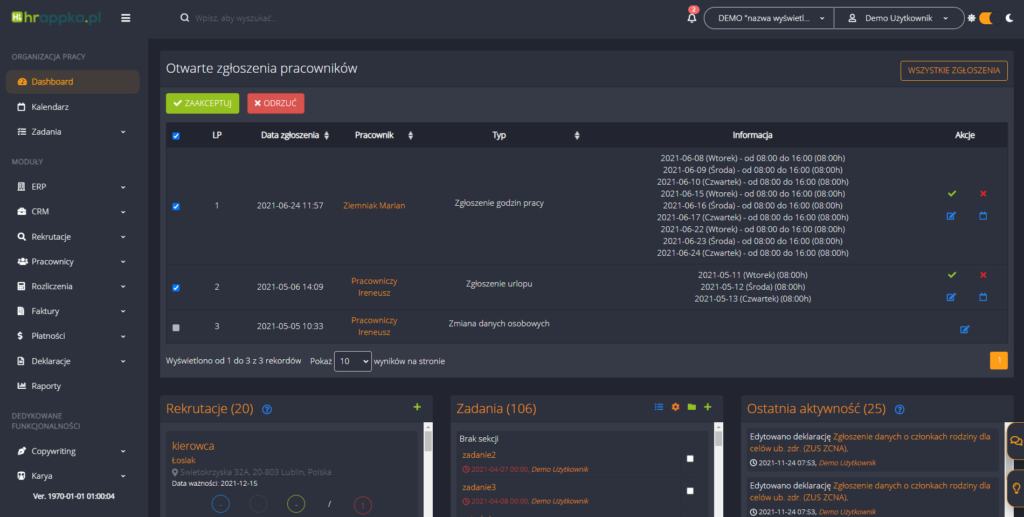Image resolution: width=1024 pixels, height=517 pixels.
Task: Tick the checkbox beside zadanie2
Action: [x=689, y=458]
